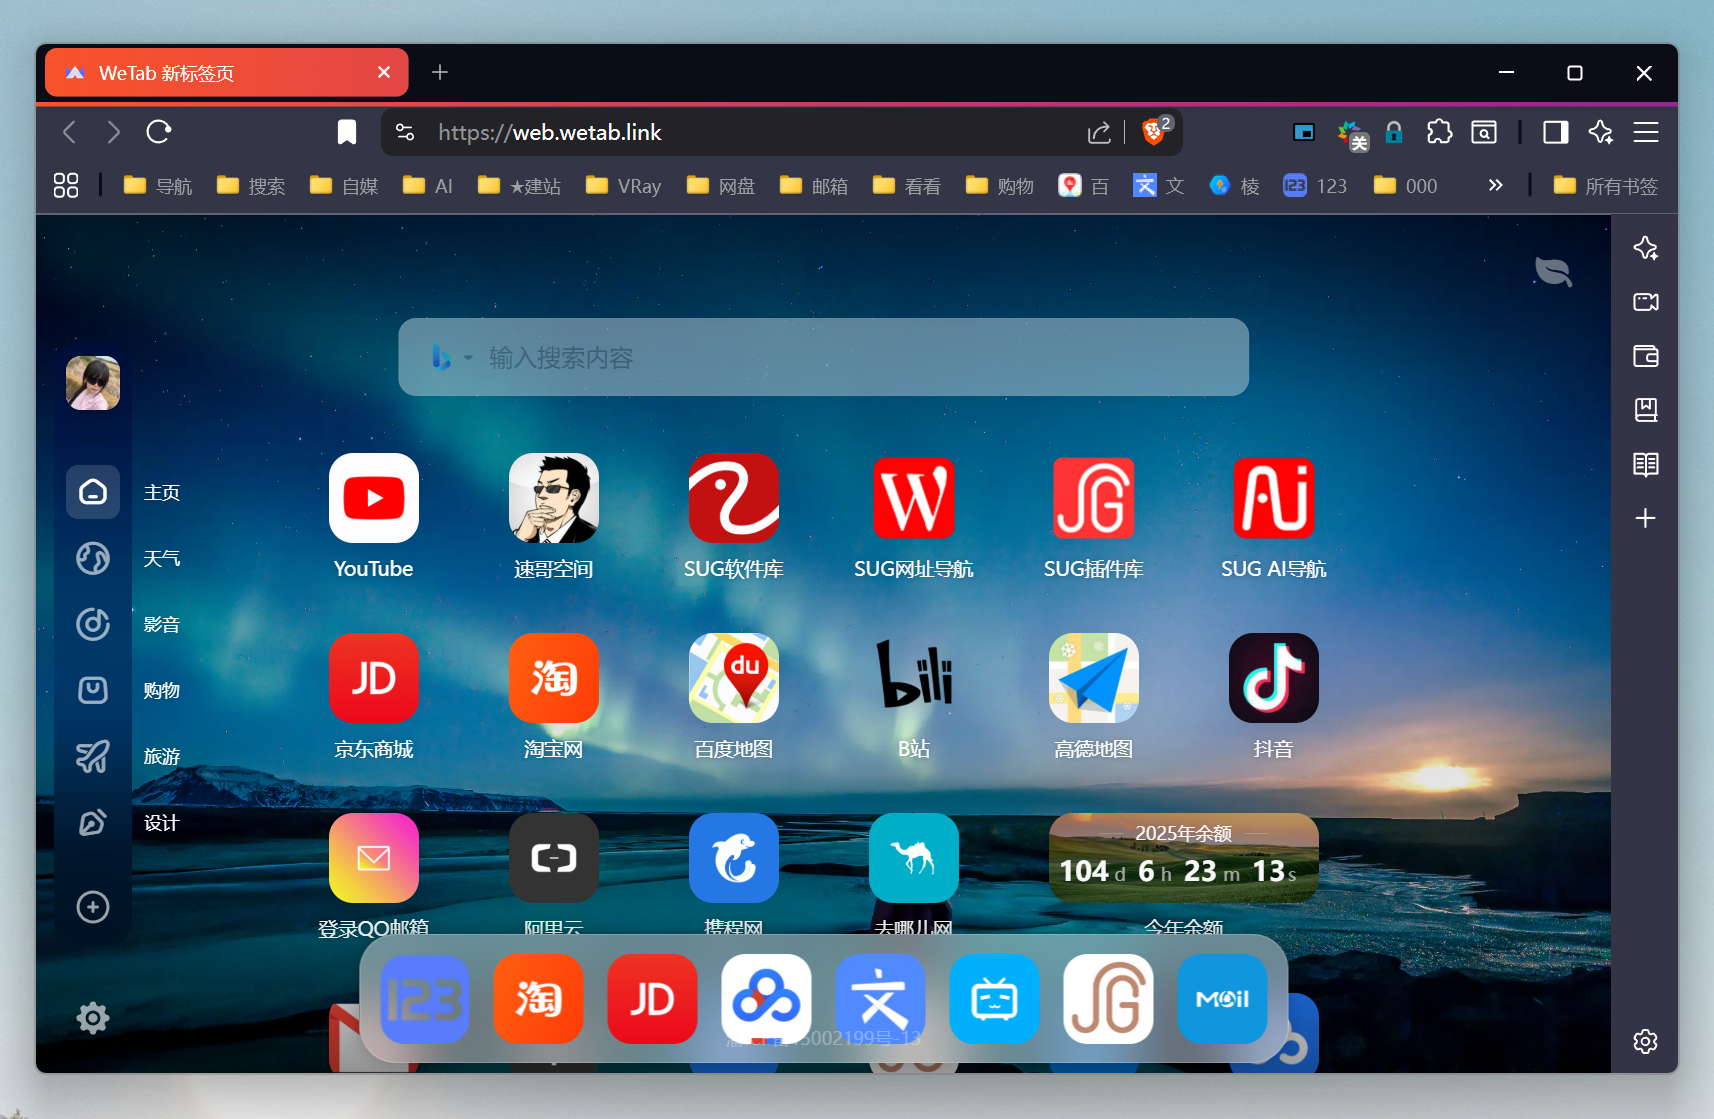Open the extensions puzzle icon
The image size is (1714, 1119).
tap(1439, 132)
